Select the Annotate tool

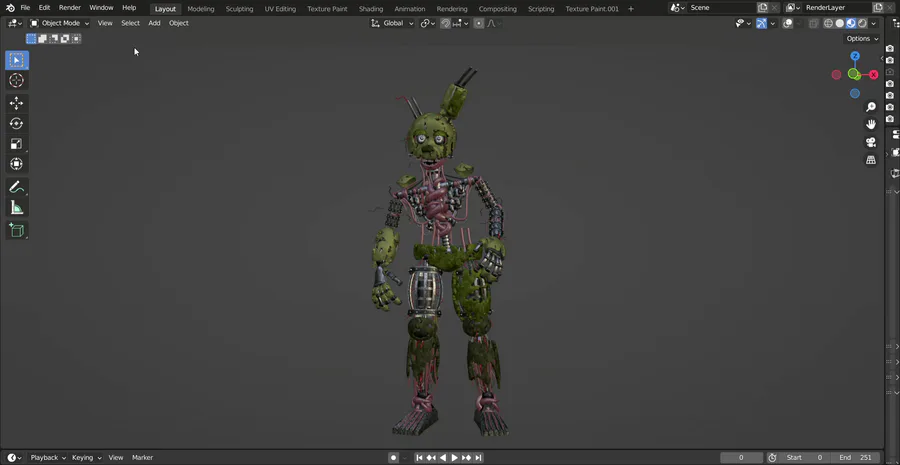17,187
